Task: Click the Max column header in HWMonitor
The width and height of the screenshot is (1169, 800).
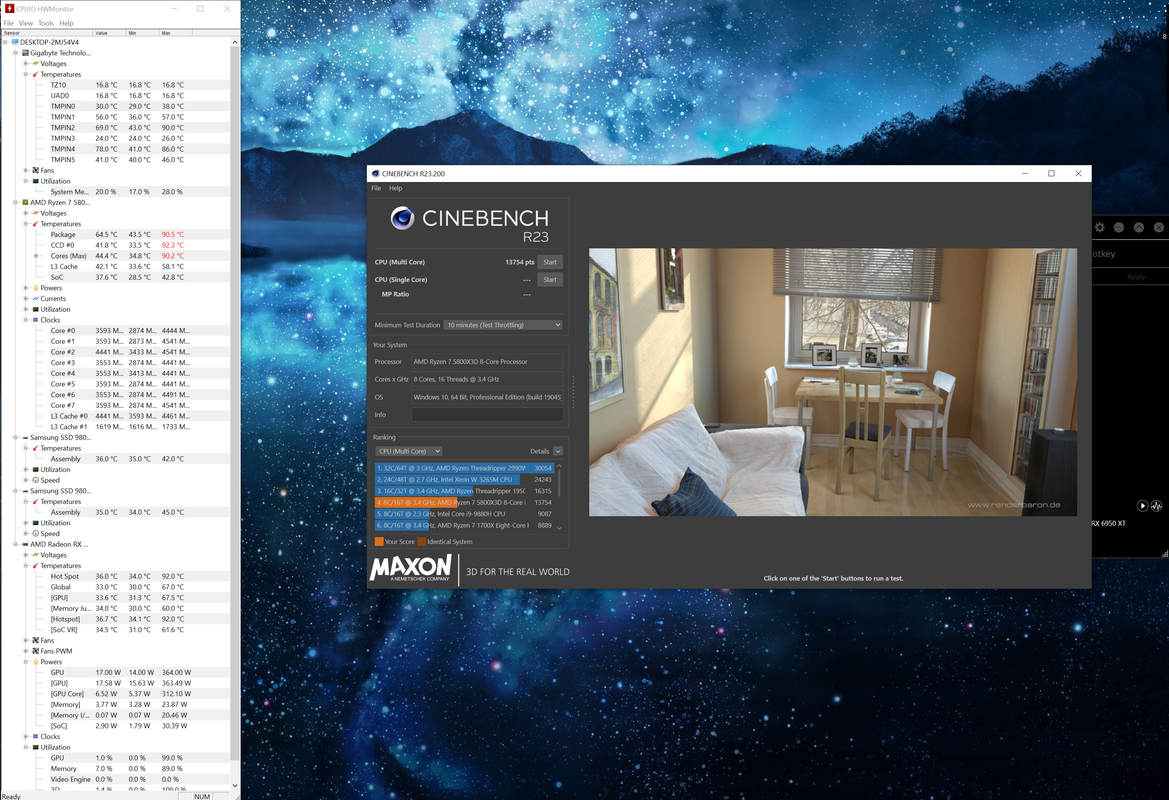Action: [x=176, y=33]
